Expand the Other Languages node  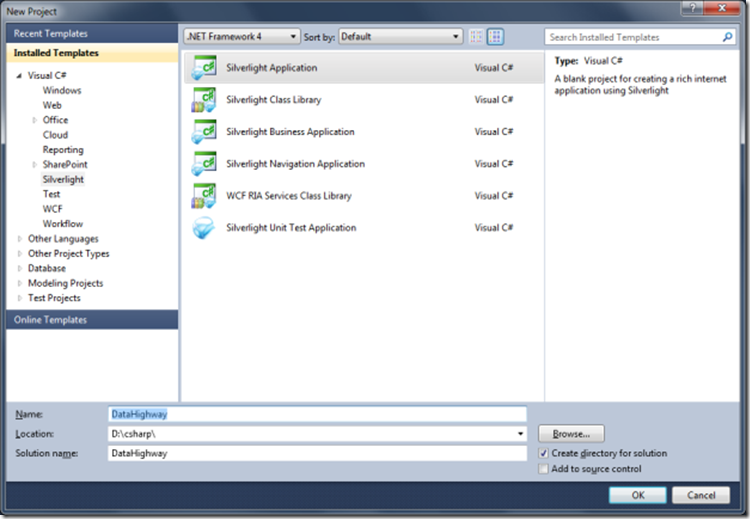20,239
